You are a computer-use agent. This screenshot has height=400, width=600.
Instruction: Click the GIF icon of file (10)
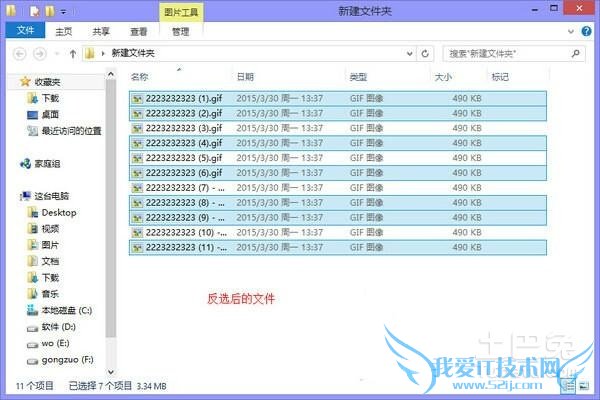pos(137,233)
